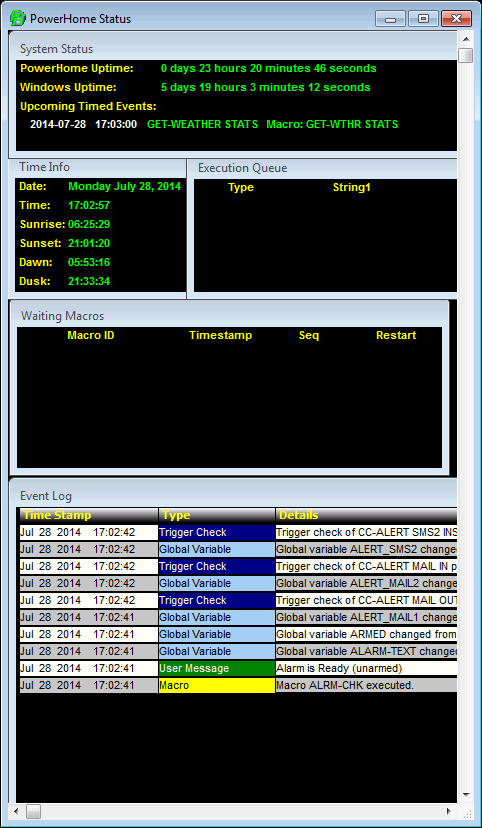Click the Dusk value 21:33:34
The width and height of the screenshot is (482, 828).
89,281
